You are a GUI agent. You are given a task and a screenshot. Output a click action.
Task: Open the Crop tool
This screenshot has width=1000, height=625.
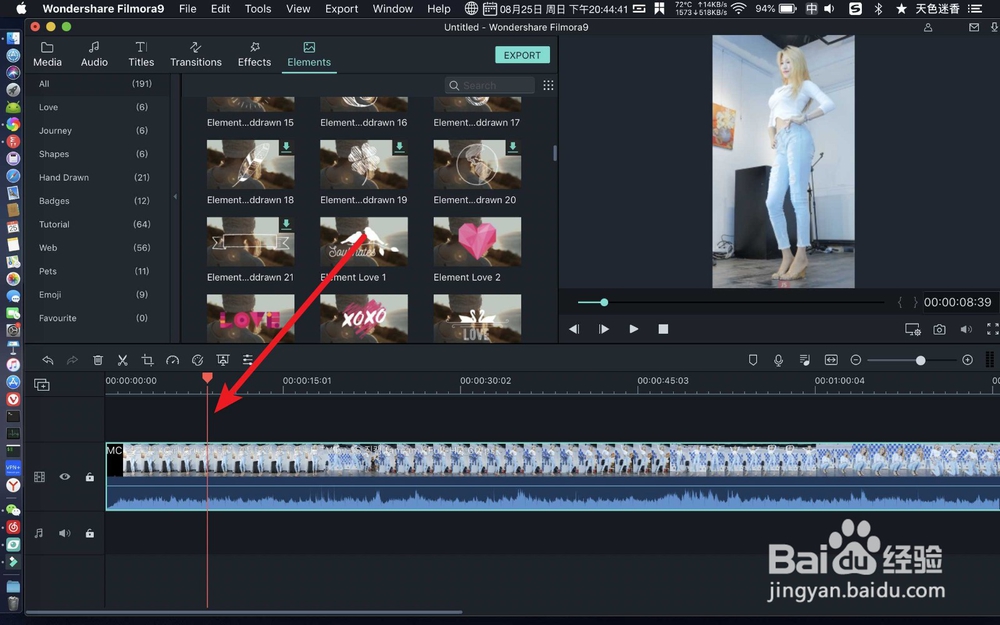click(147, 360)
